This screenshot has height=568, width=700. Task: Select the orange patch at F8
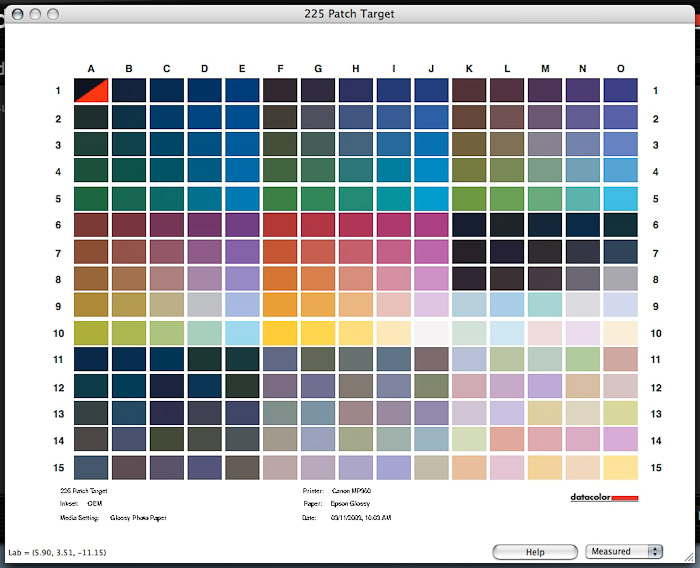pyautogui.click(x=280, y=279)
